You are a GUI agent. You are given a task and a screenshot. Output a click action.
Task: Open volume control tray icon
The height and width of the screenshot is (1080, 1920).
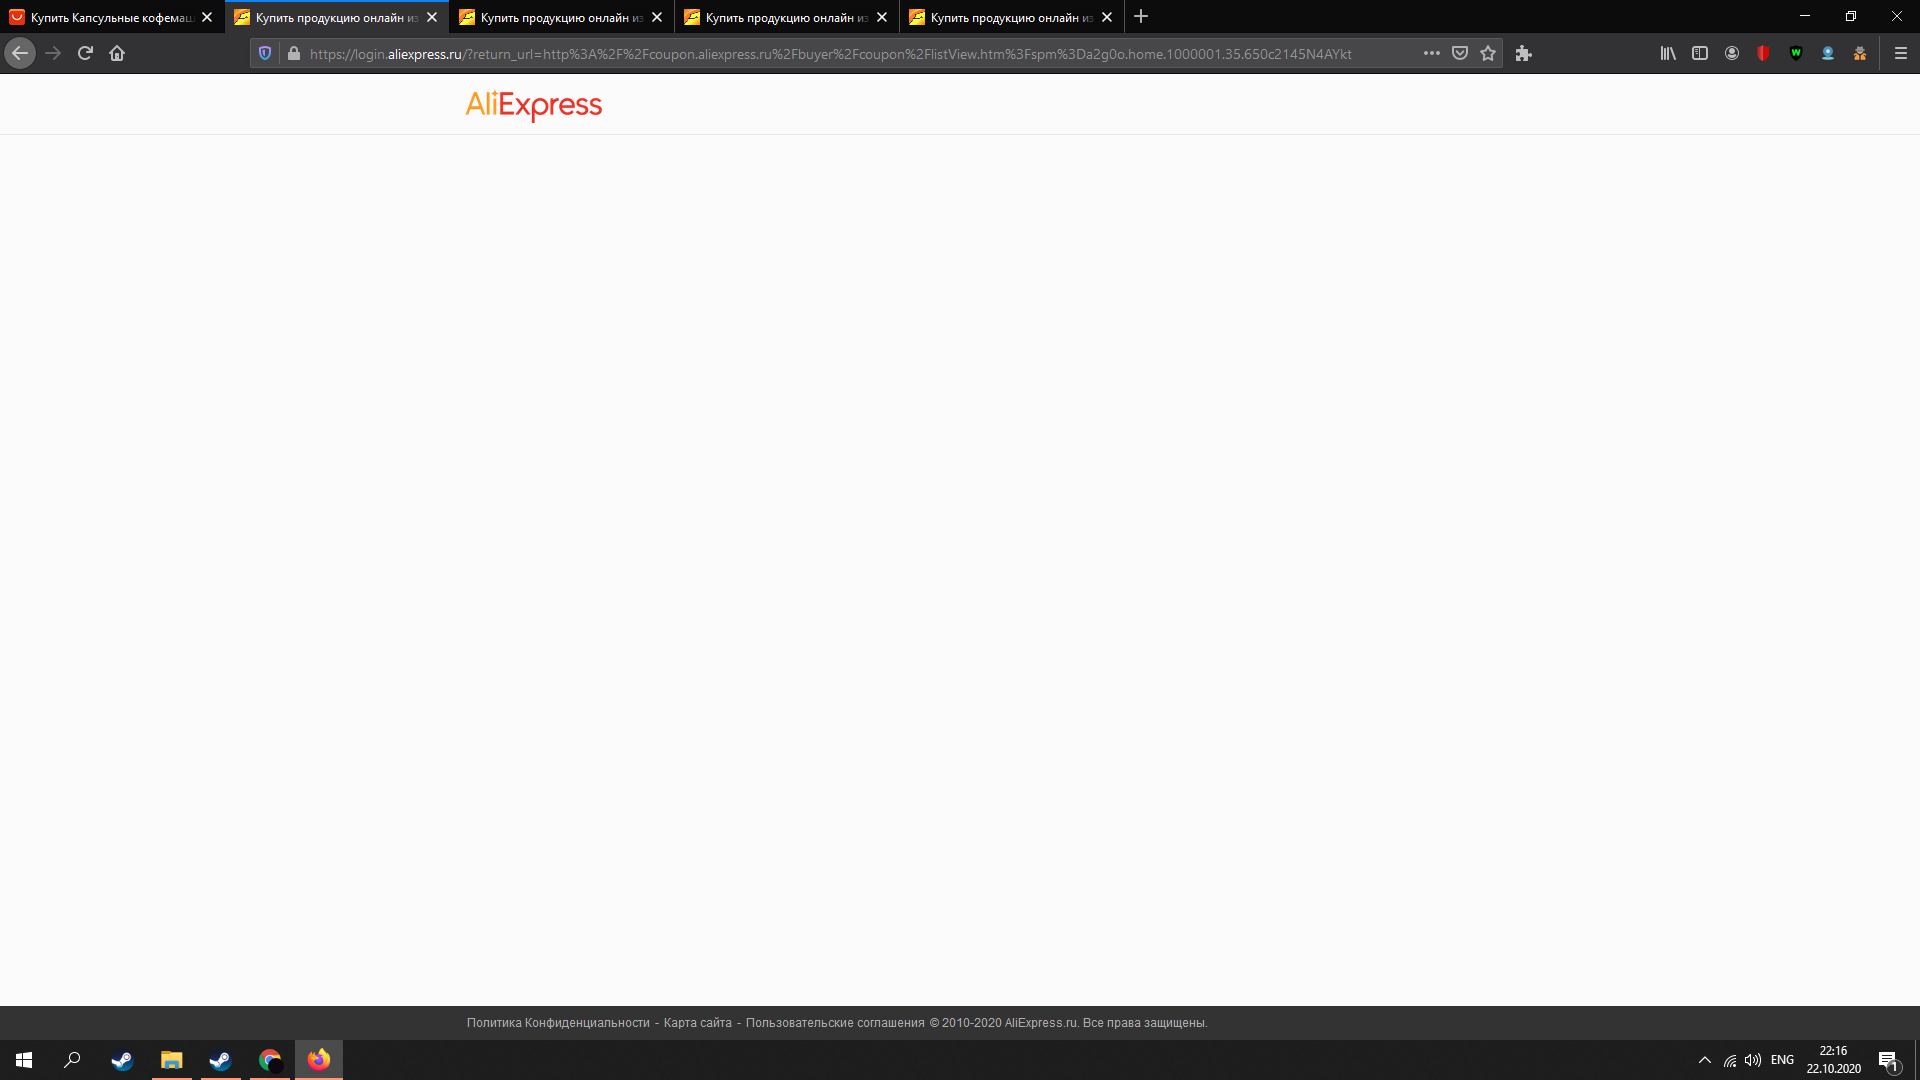(1753, 1060)
